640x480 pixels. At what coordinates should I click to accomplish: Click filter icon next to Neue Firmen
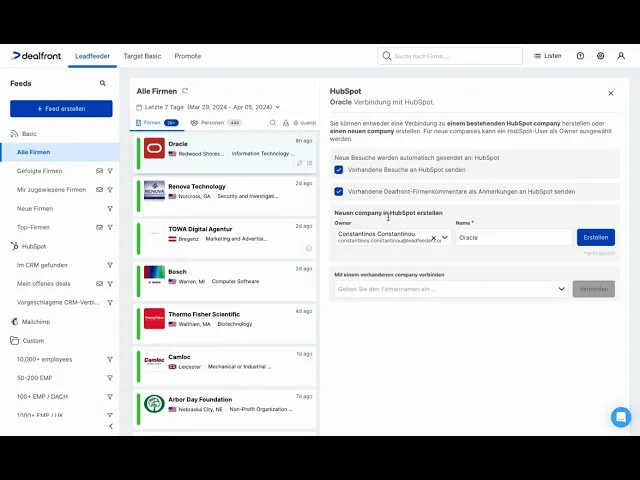110,209
